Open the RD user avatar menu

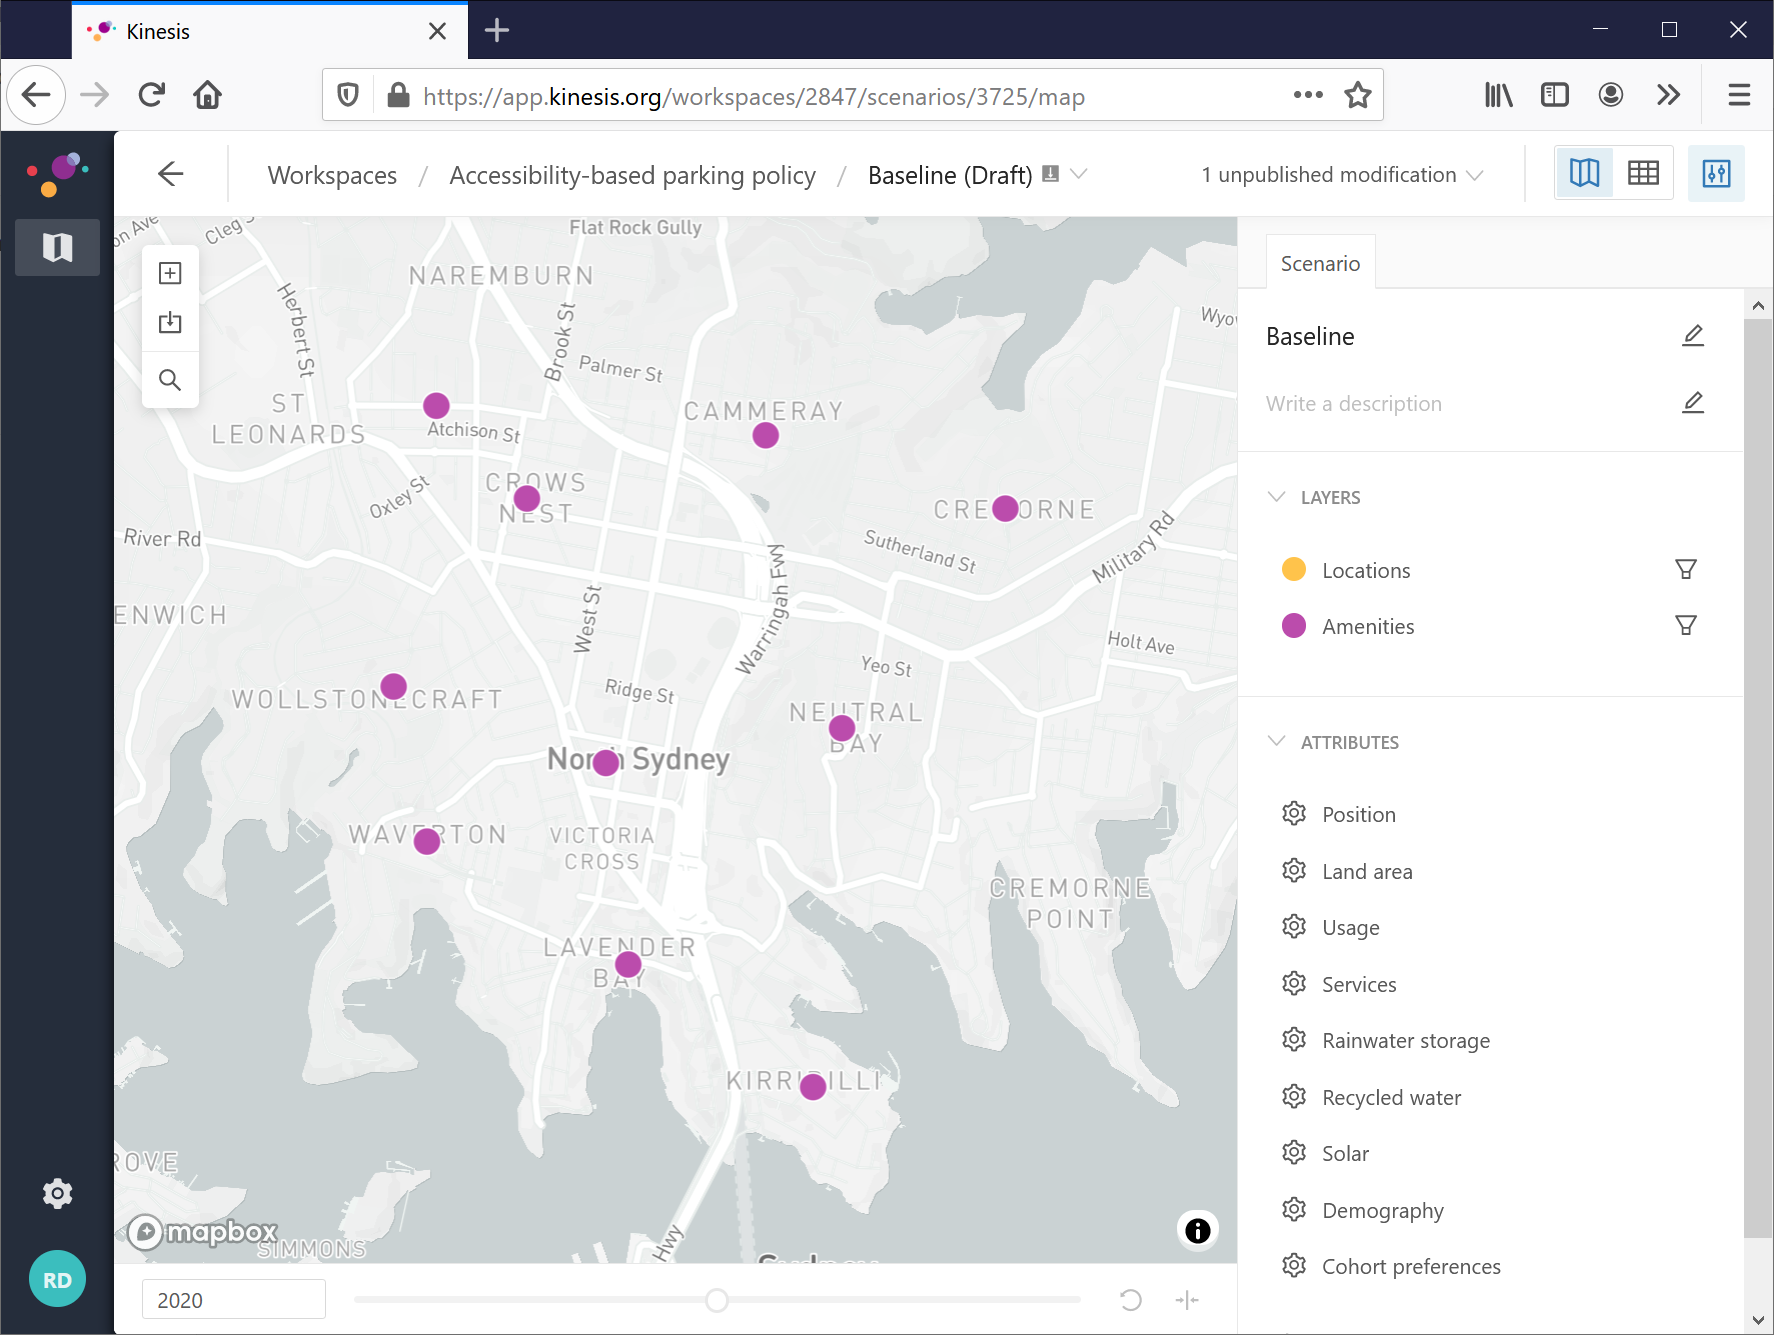pos(57,1279)
